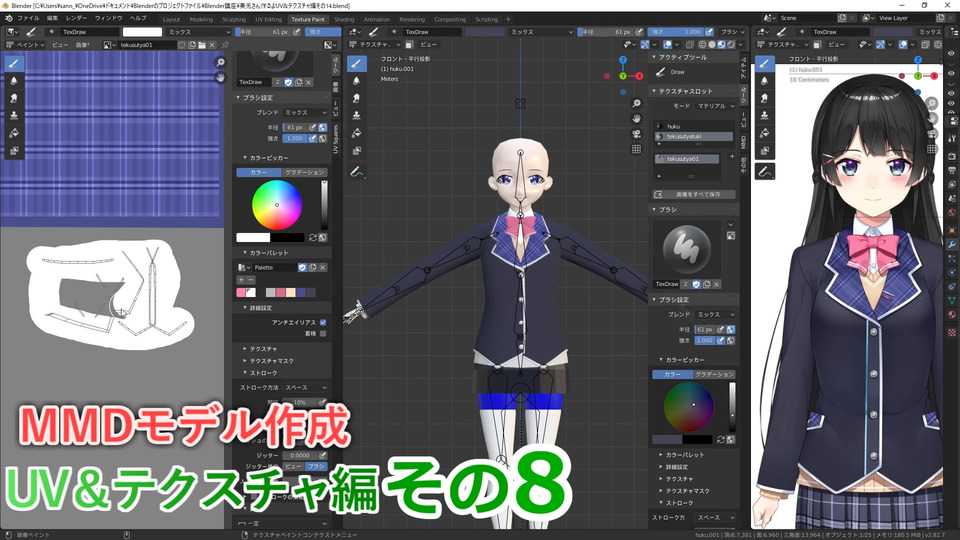Enable wireframe shading in center viewport header

(x=702, y=45)
